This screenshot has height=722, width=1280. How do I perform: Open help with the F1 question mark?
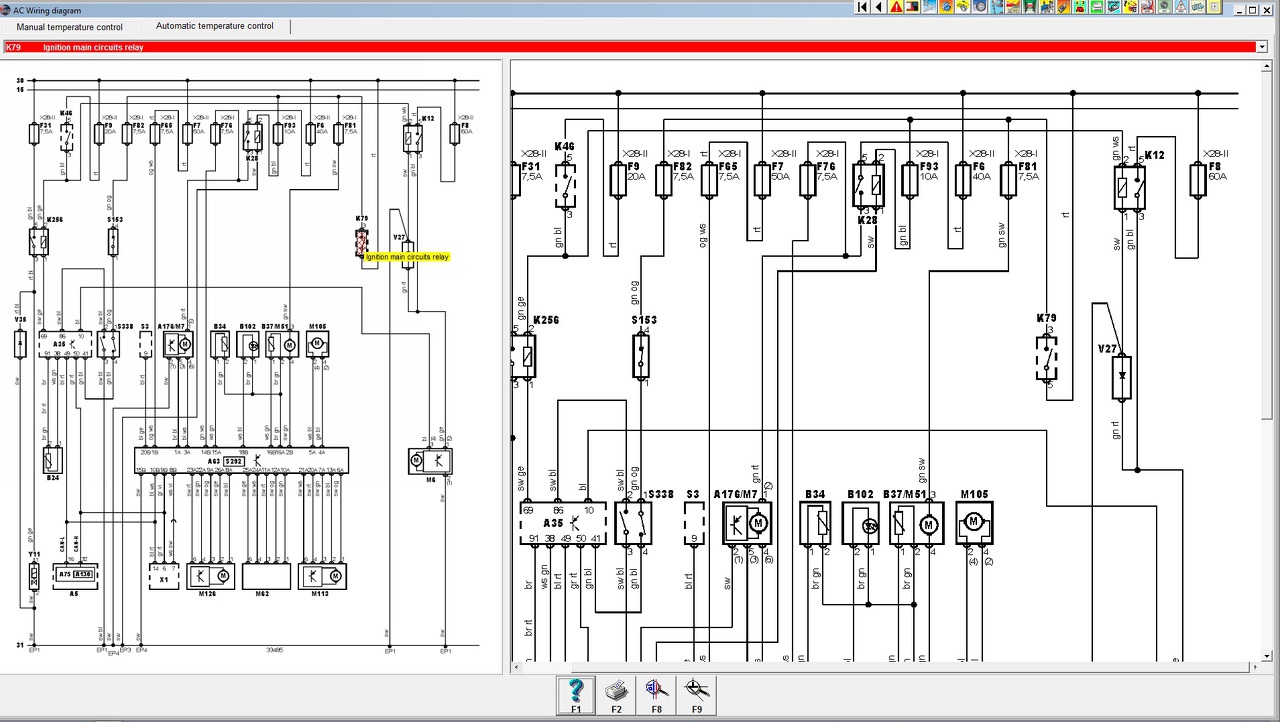click(x=576, y=695)
